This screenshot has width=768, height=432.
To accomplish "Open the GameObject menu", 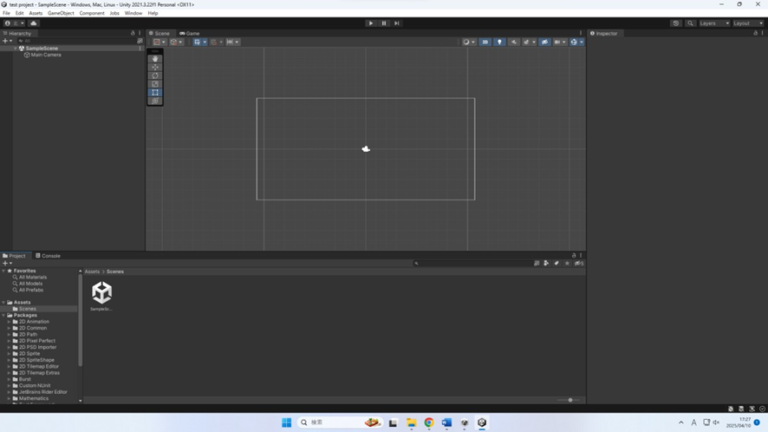I will 61,13.
